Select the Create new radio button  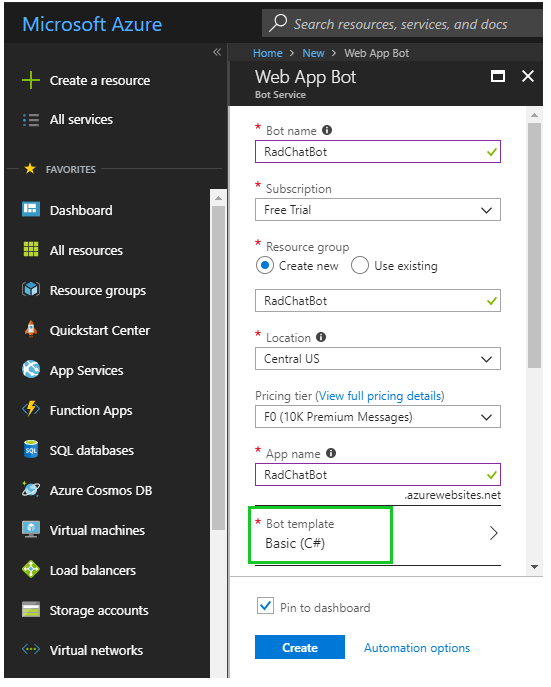[265, 266]
